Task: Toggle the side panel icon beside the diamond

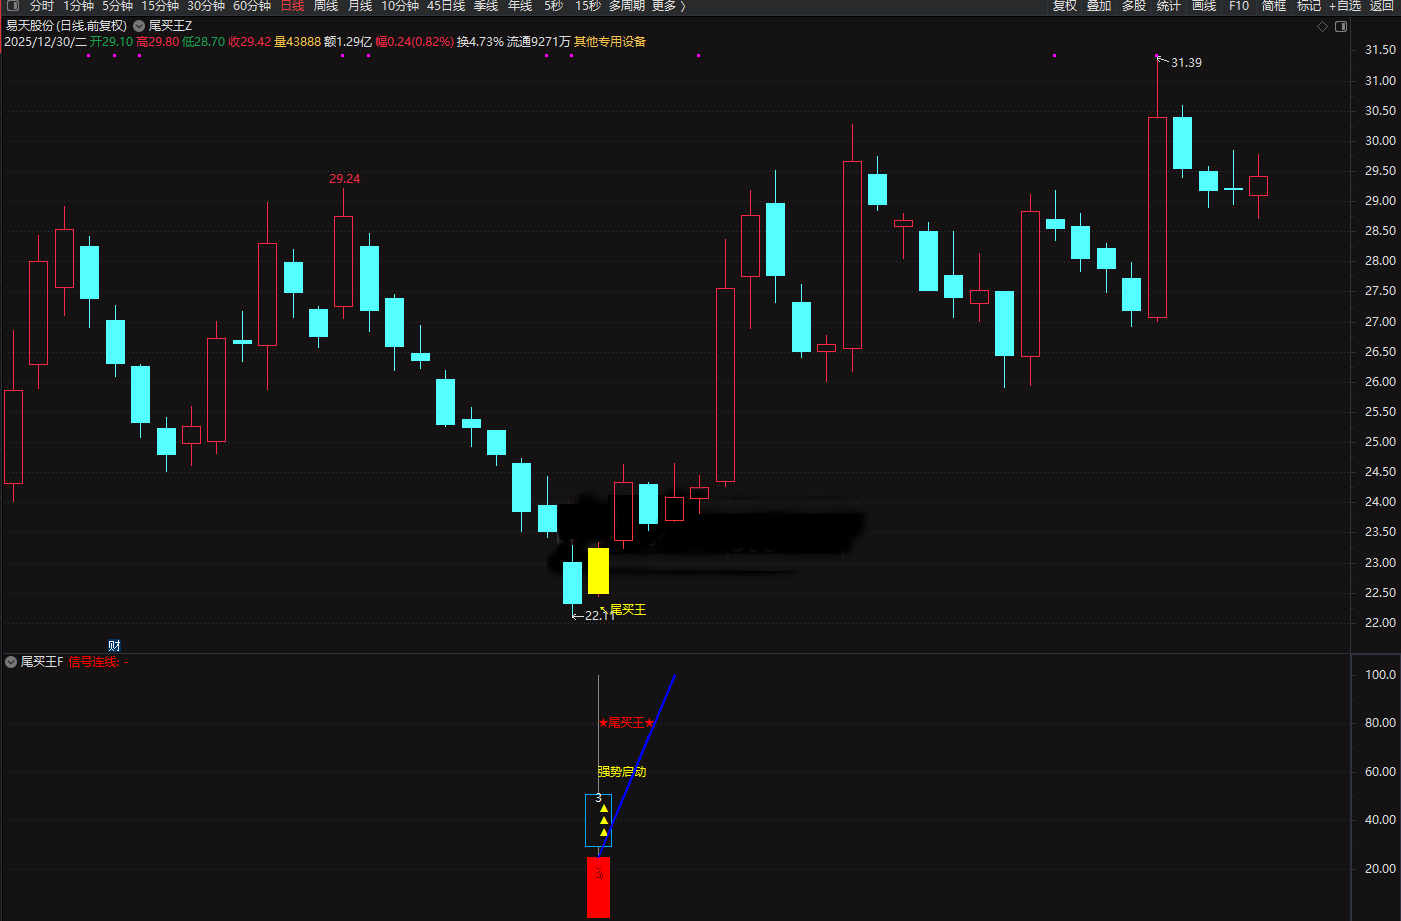Action: pos(1341,26)
